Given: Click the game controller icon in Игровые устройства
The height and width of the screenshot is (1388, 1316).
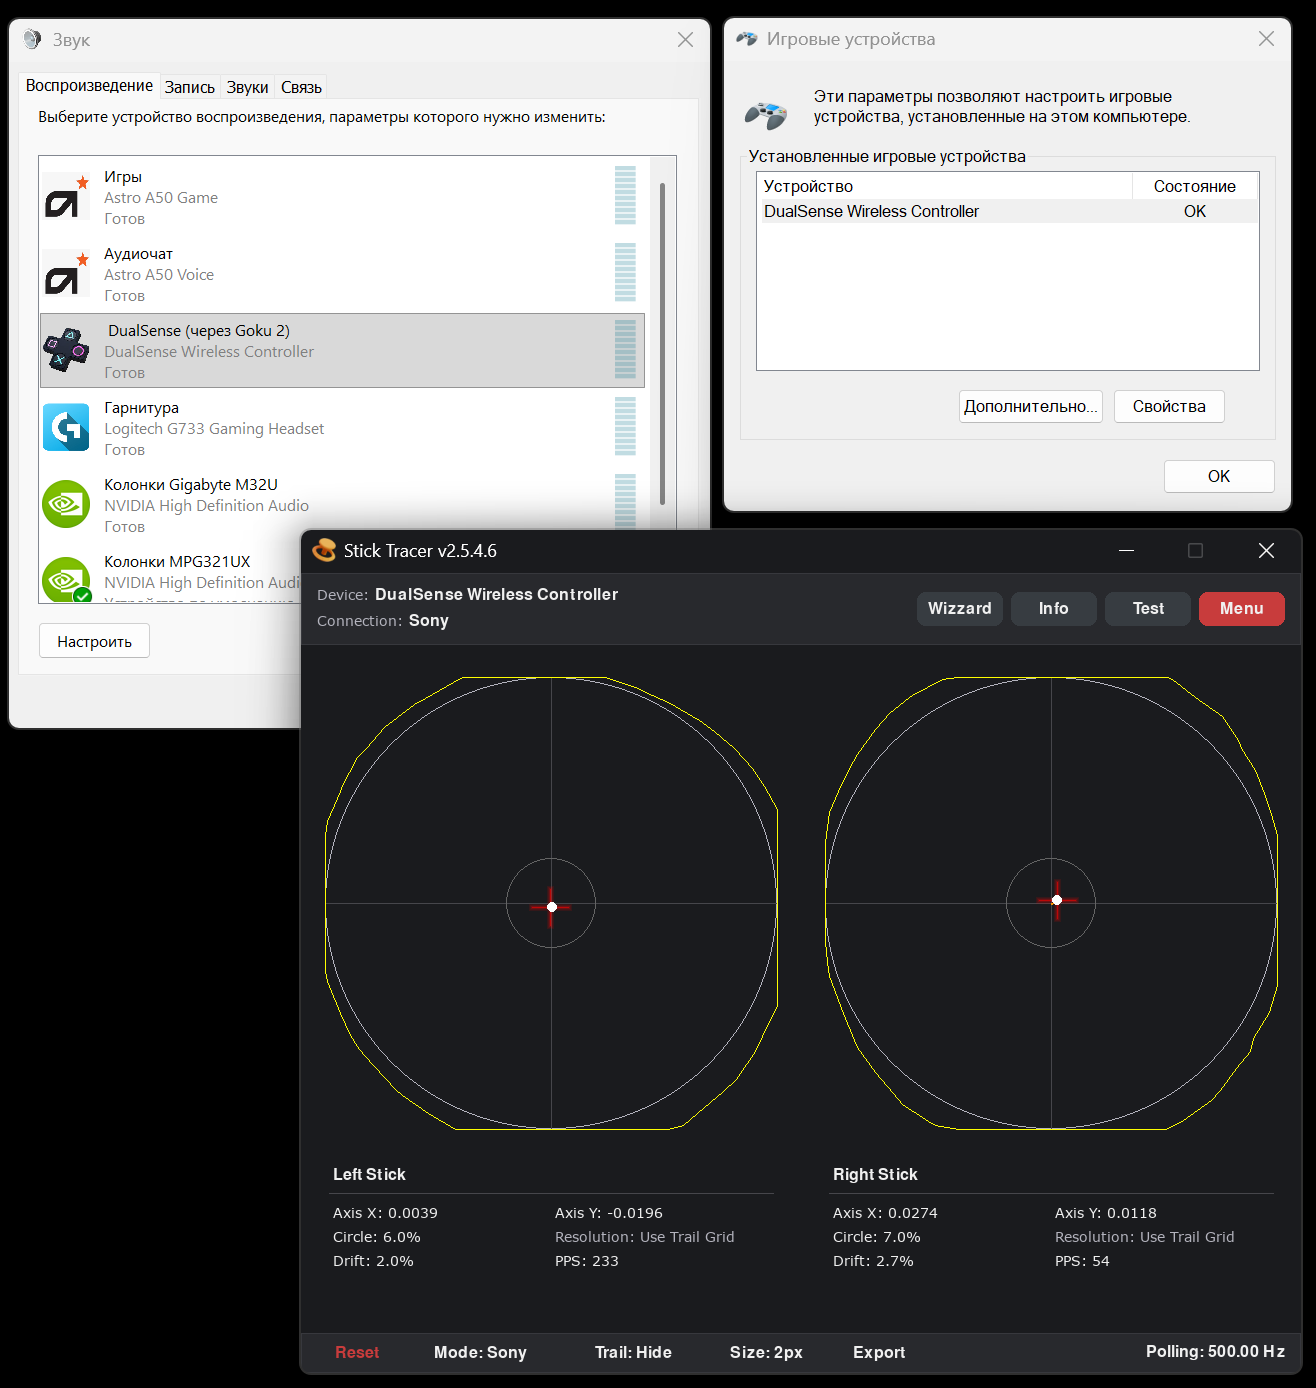Looking at the screenshot, I should point(766,115).
